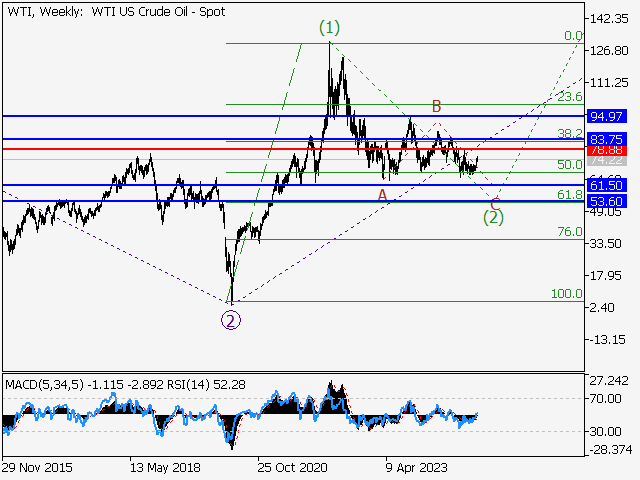Click the circled purple wave 2 marker
640x480 pixels.
click(x=231, y=321)
